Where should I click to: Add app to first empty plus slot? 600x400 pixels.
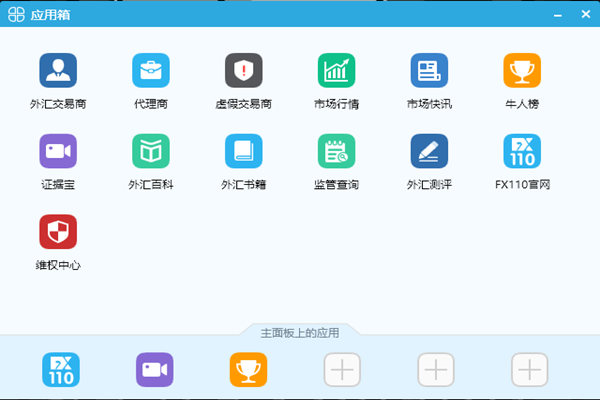point(342,370)
